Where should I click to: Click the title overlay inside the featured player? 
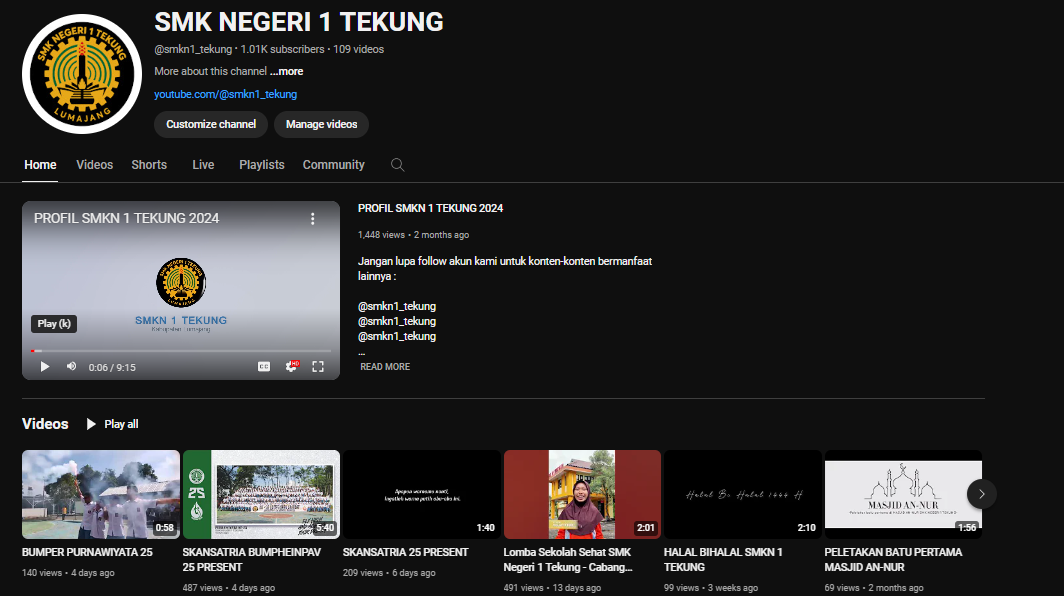tap(126, 219)
